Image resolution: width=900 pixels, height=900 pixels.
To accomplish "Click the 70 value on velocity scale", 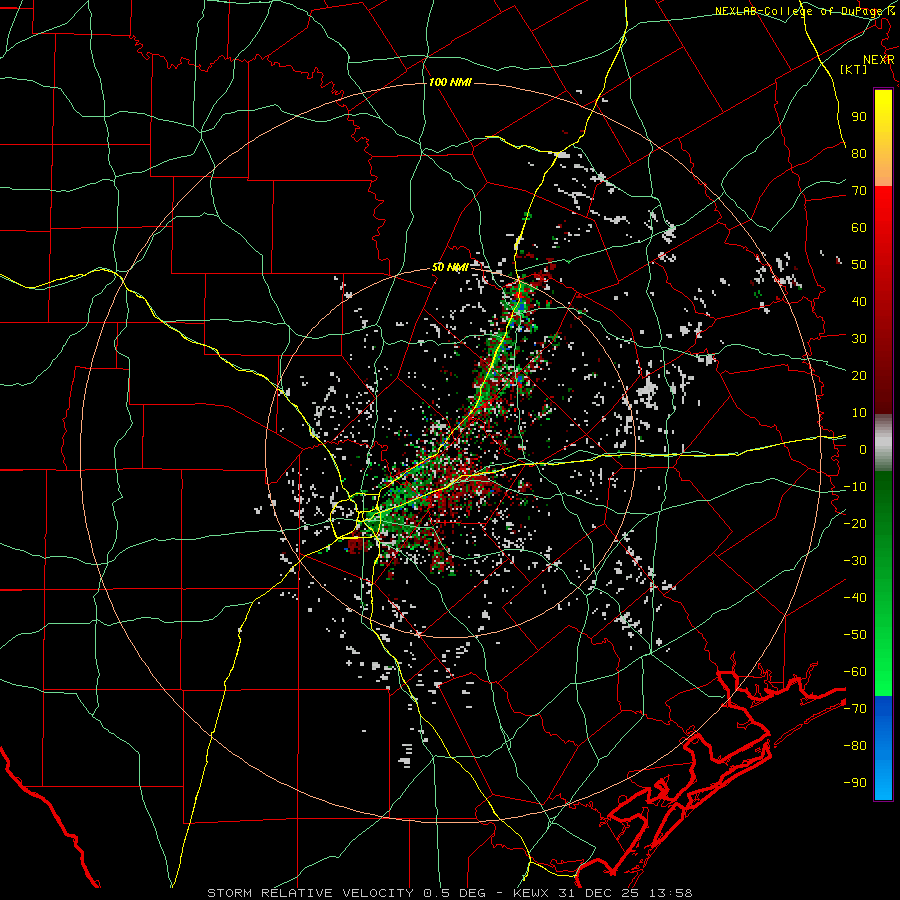I will pyautogui.click(x=859, y=191).
